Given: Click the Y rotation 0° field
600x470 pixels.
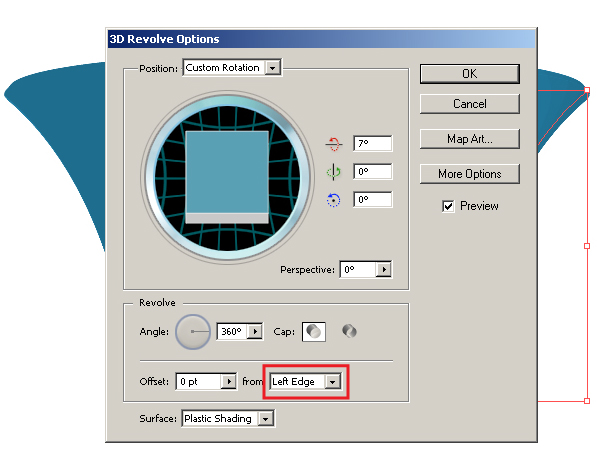Looking at the screenshot, I should tap(373, 171).
